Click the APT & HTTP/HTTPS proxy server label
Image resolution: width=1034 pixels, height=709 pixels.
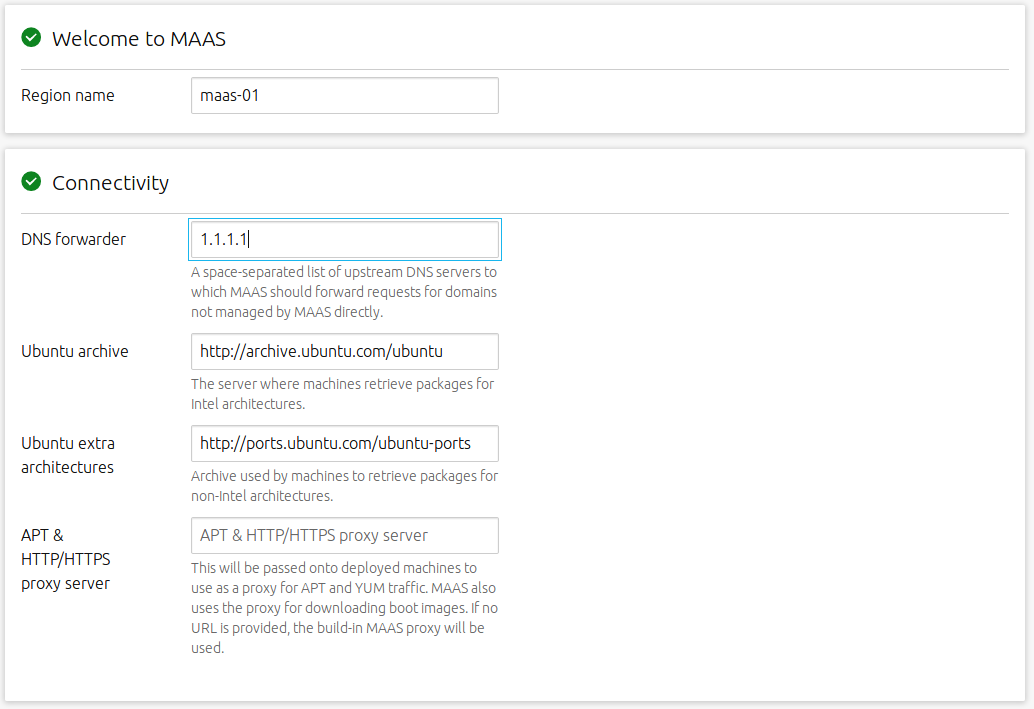click(65, 559)
